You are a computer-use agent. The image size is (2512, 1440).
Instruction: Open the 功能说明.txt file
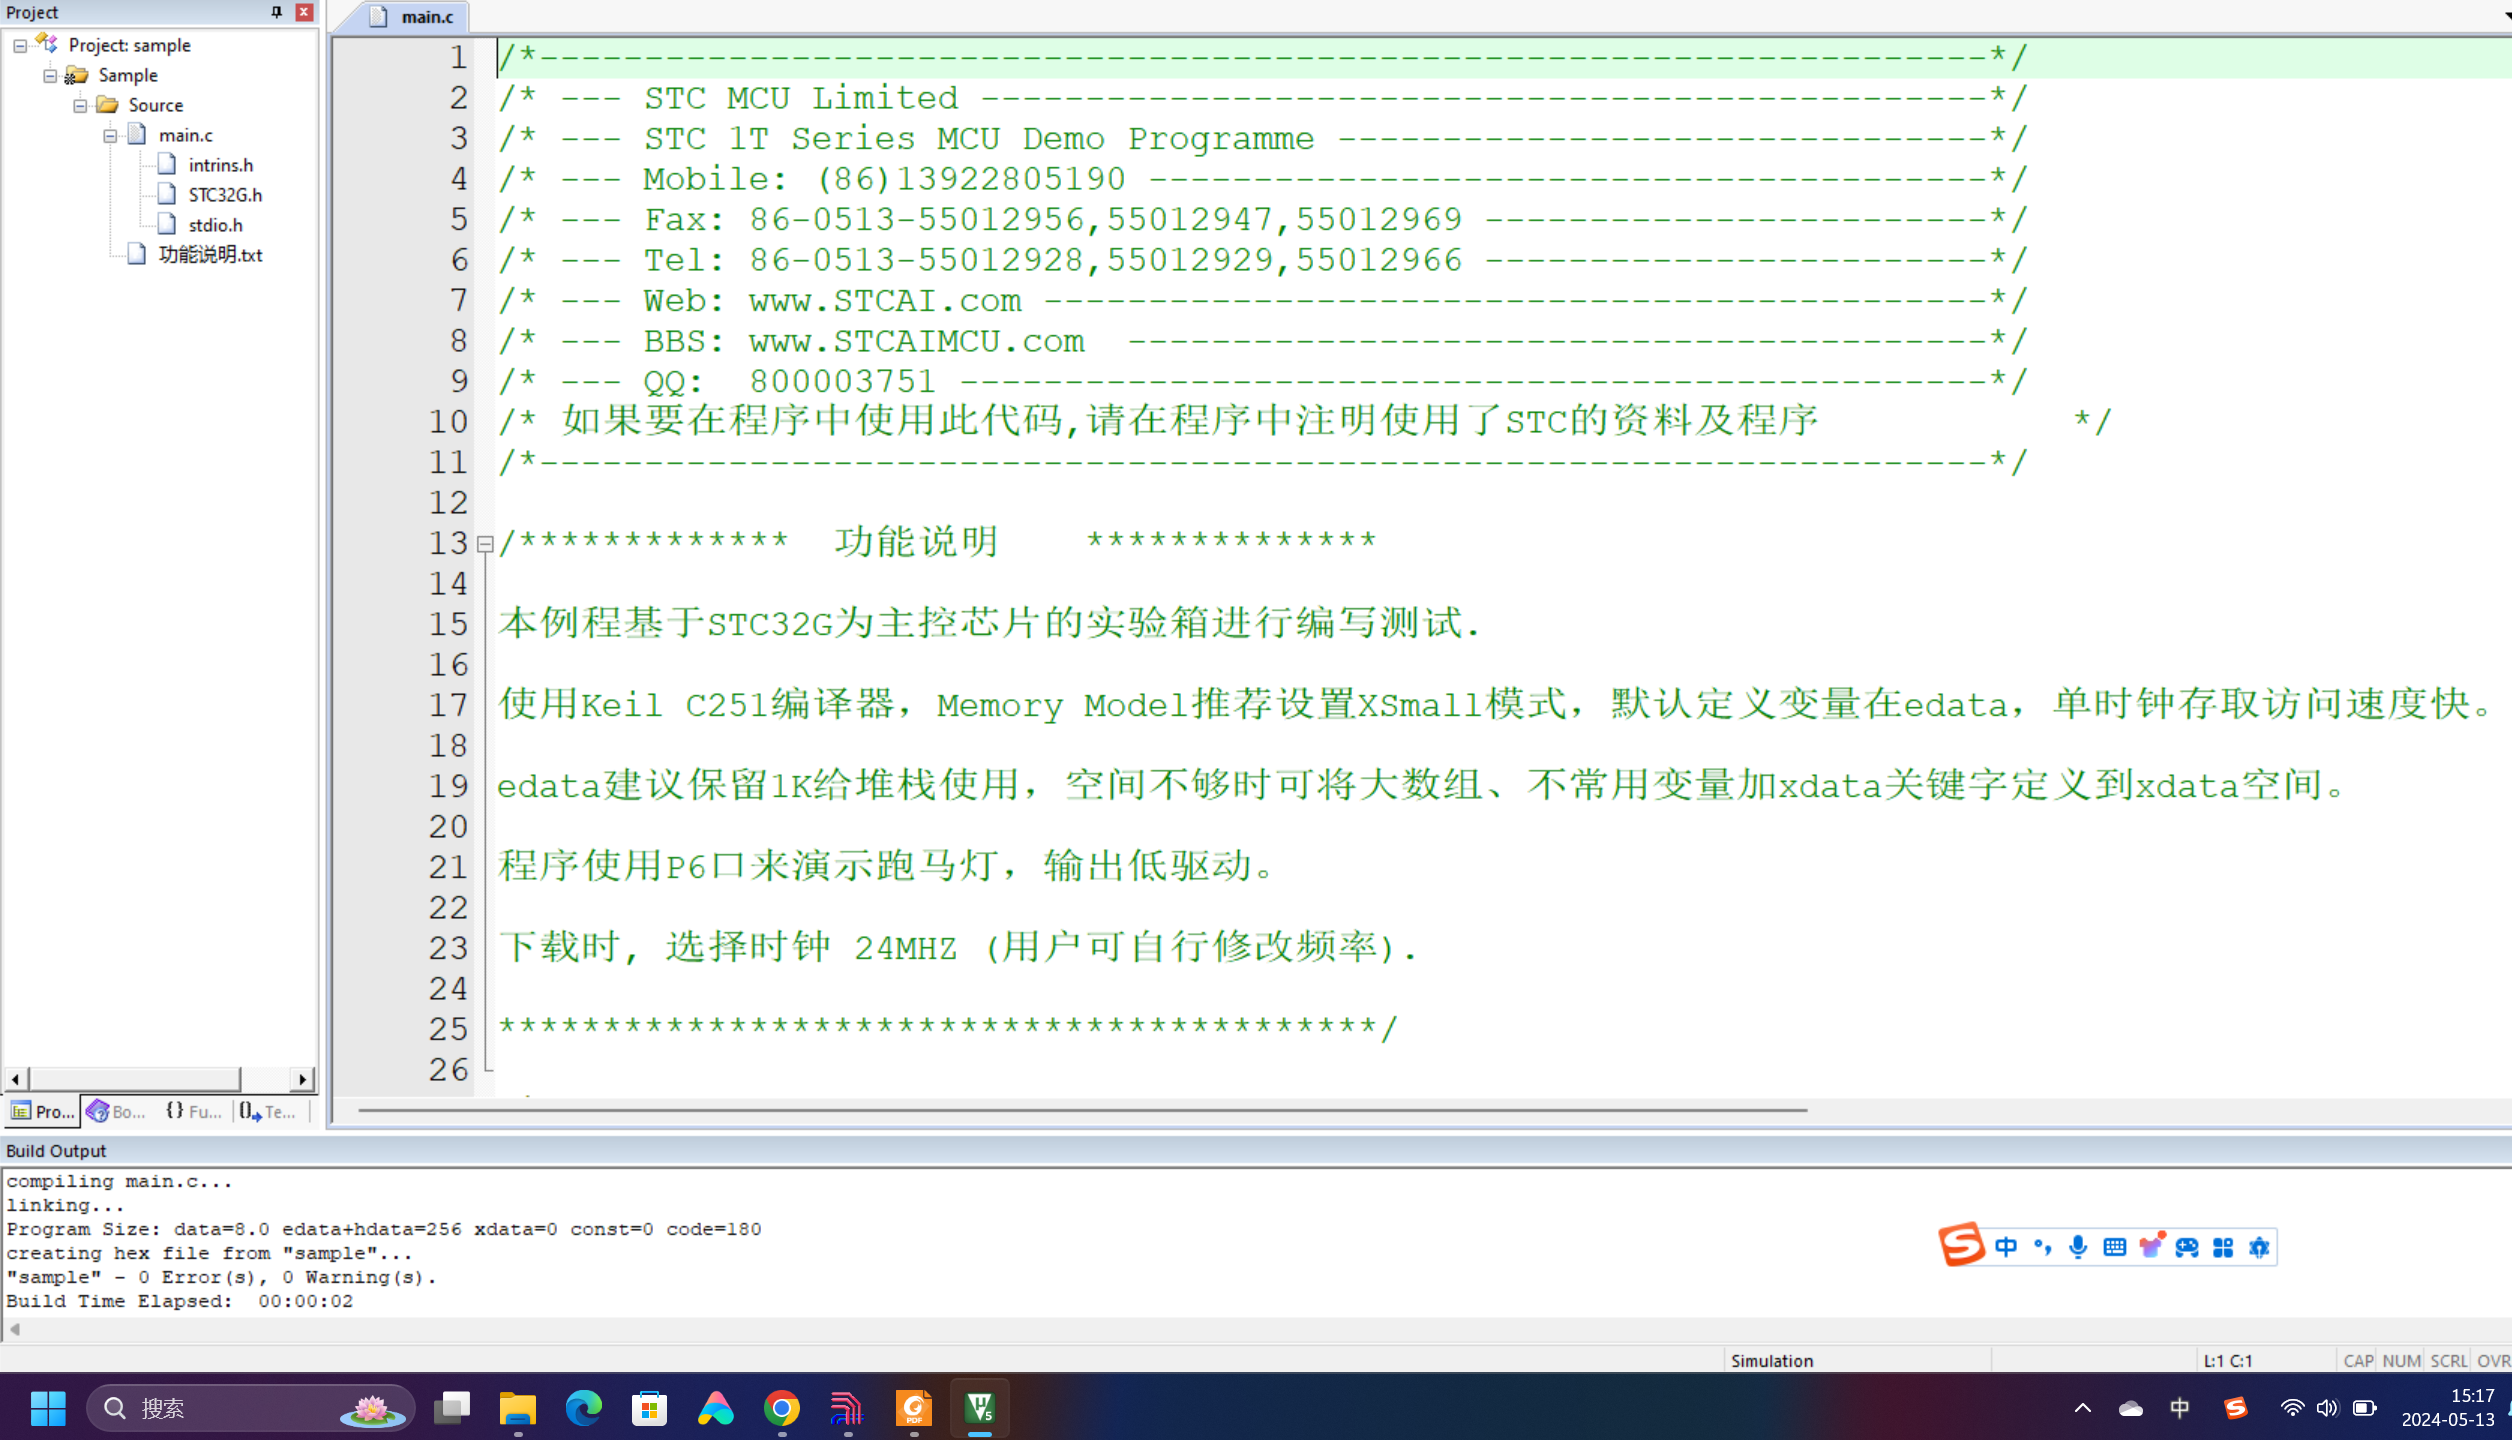pyautogui.click(x=210, y=255)
